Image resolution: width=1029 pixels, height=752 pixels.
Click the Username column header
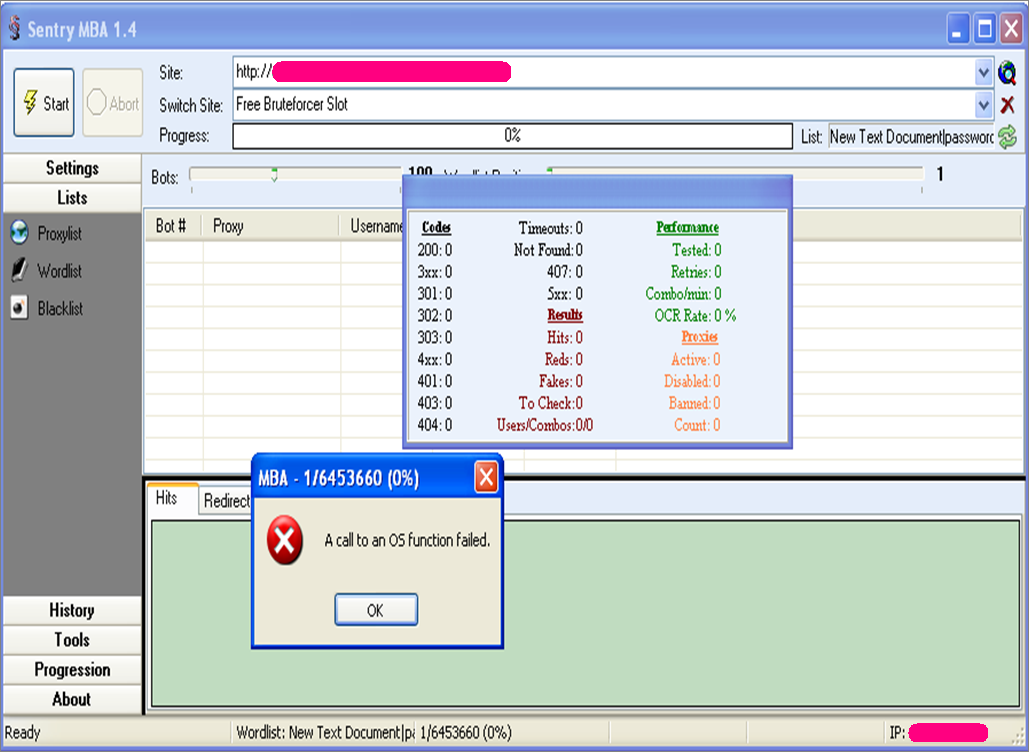(x=373, y=226)
